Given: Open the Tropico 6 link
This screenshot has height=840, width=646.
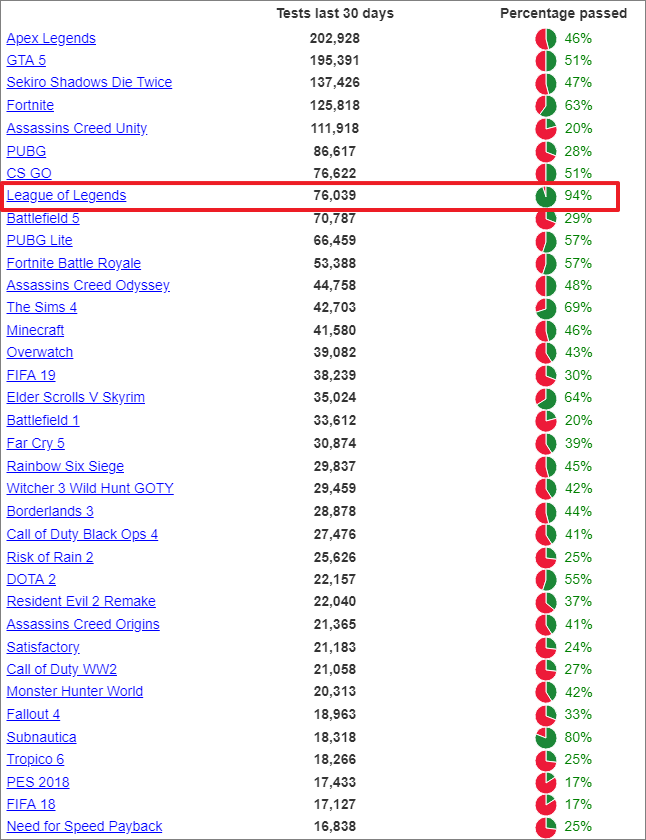Looking at the screenshot, I should pos(35,760).
